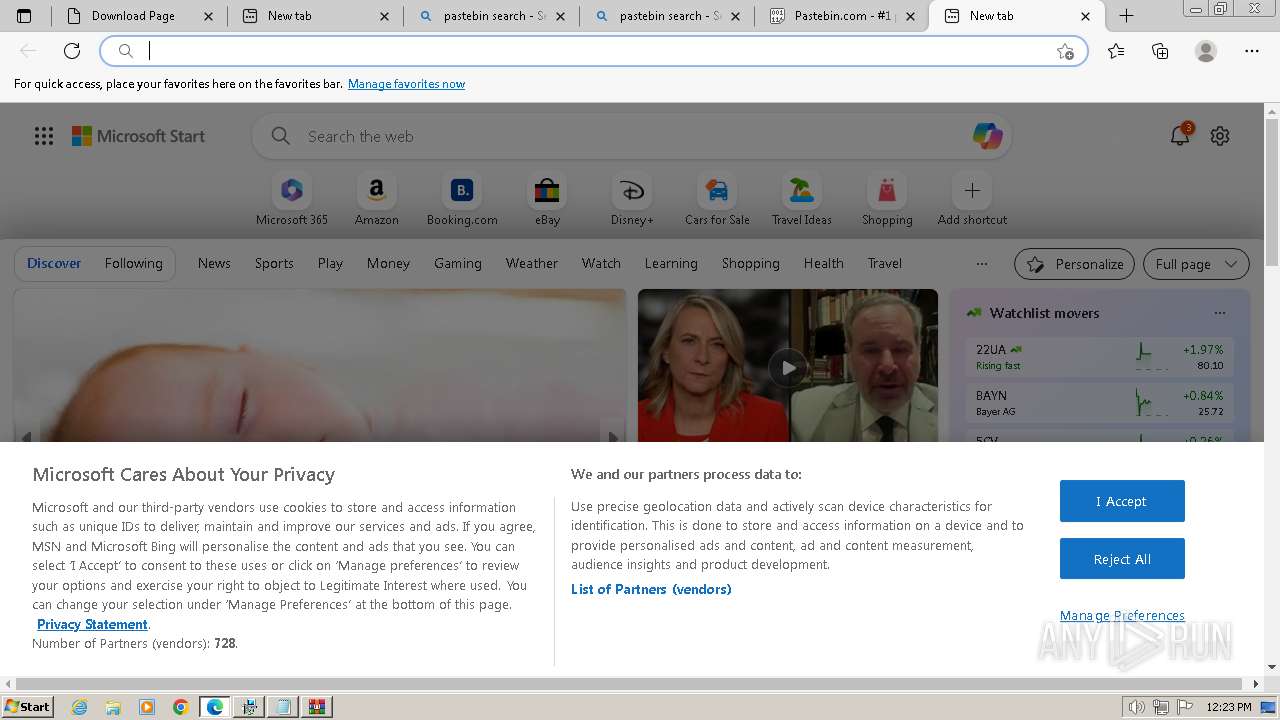Image resolution: width=1280 pixels, height=720 pixels.
Task: Open the Full page layout dropdown
Action: (x=1196, y=264)
